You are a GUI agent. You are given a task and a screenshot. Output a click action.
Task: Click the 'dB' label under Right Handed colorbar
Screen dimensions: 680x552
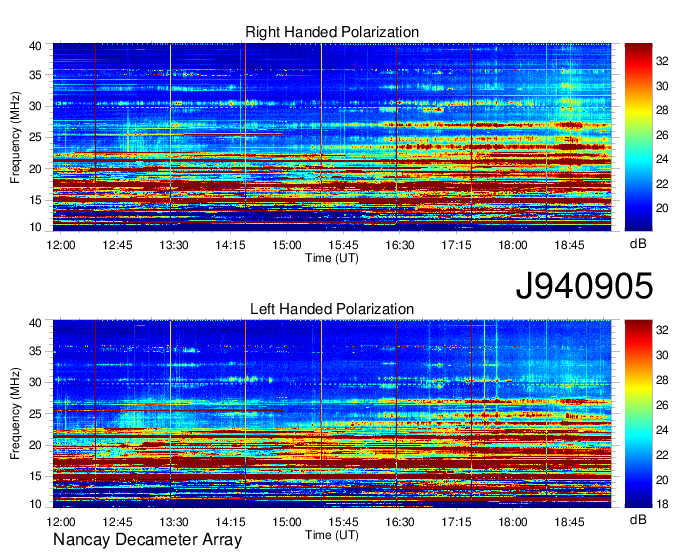[x=638, y=244]
